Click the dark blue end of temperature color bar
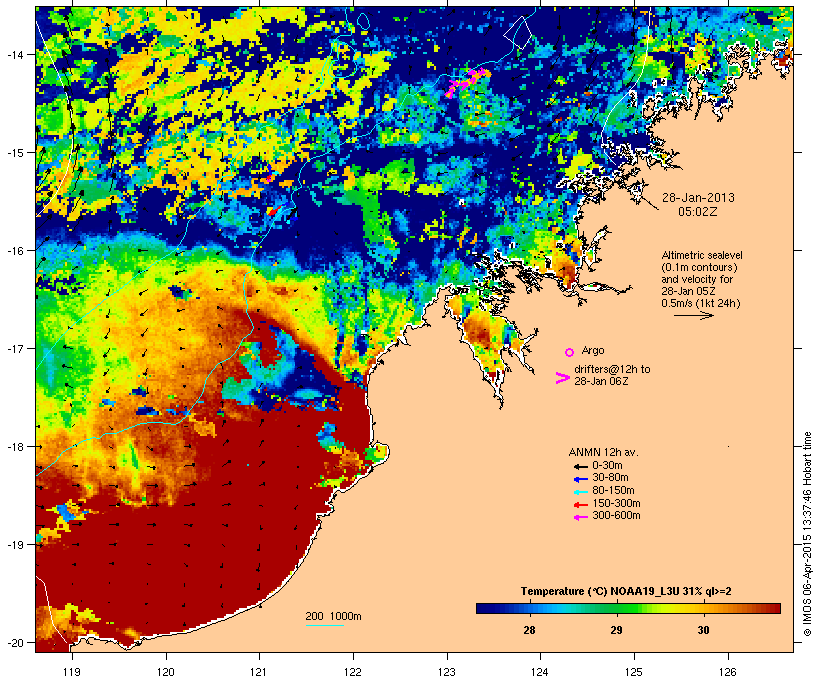Screen dimensions: 820x680 click(486, 608)
